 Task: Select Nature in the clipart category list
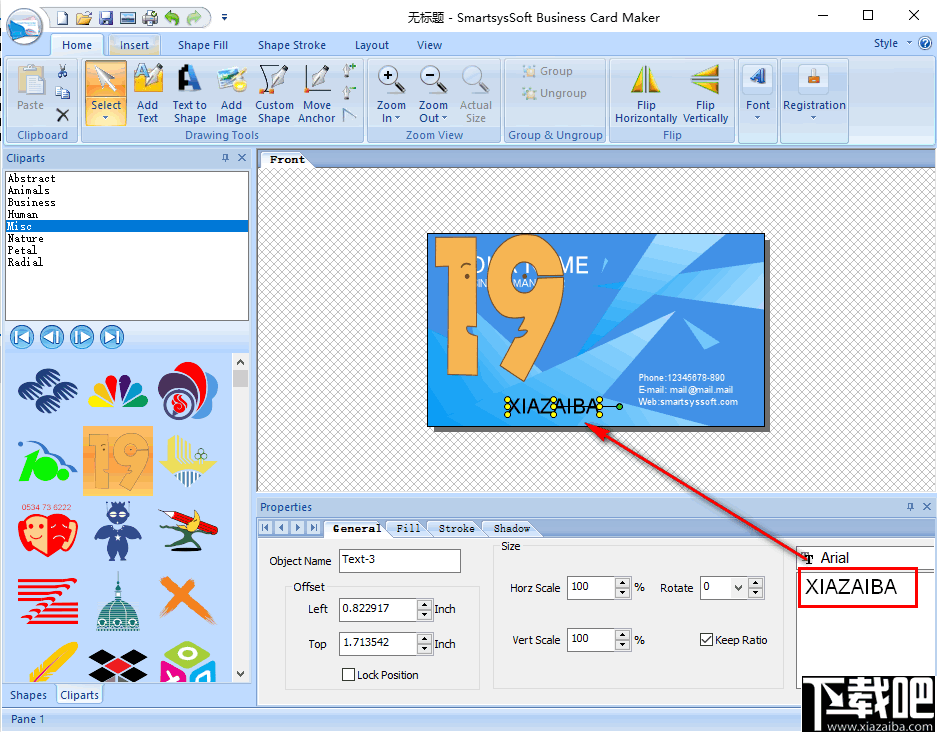click(x=25, y=238)
